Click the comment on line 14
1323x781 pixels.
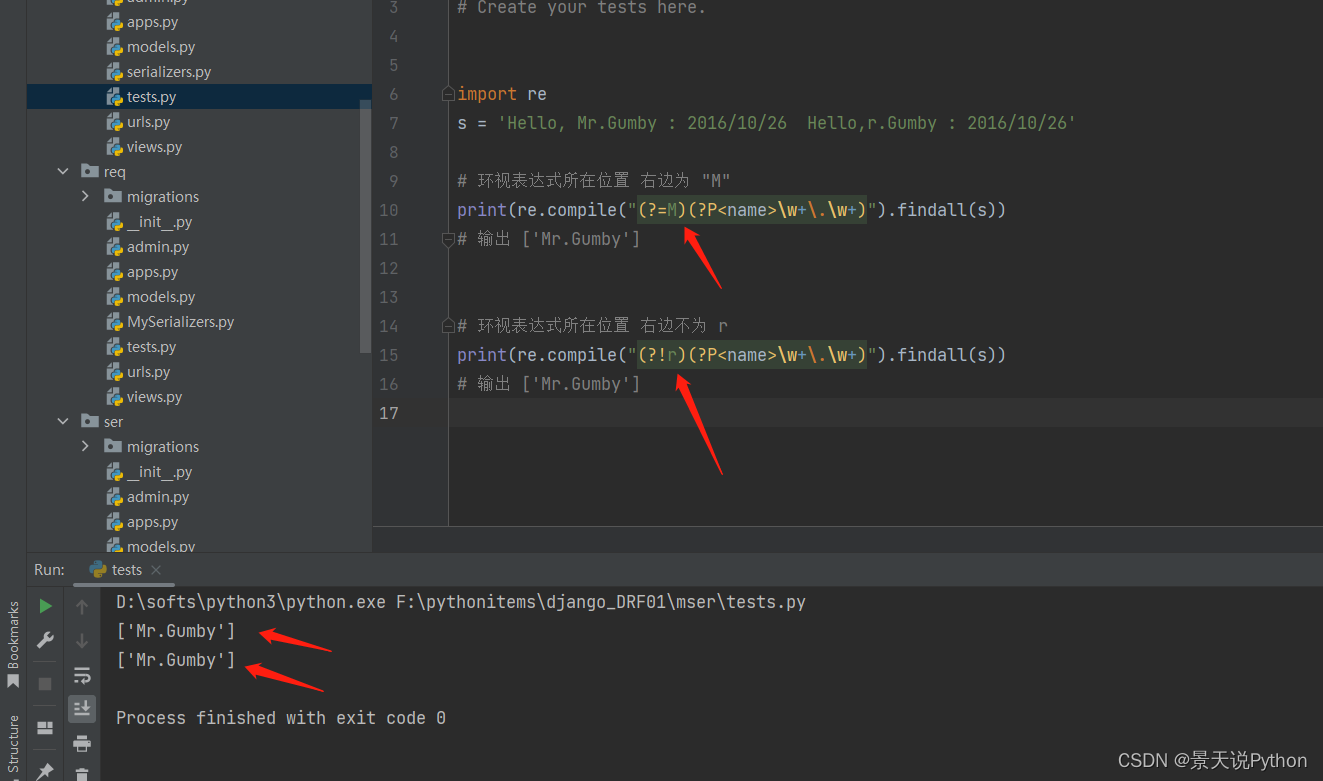592,326
